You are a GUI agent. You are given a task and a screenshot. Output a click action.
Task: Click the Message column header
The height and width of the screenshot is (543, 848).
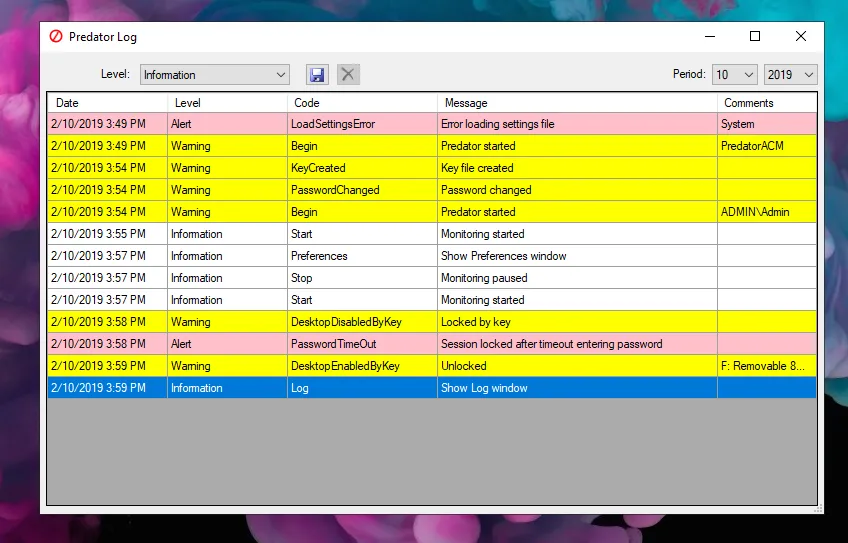pyautogui.click(x=576, y=103)
